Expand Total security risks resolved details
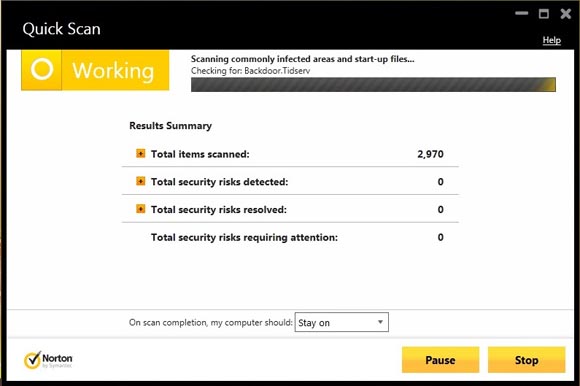580x386 pixels. pos(141,209)
